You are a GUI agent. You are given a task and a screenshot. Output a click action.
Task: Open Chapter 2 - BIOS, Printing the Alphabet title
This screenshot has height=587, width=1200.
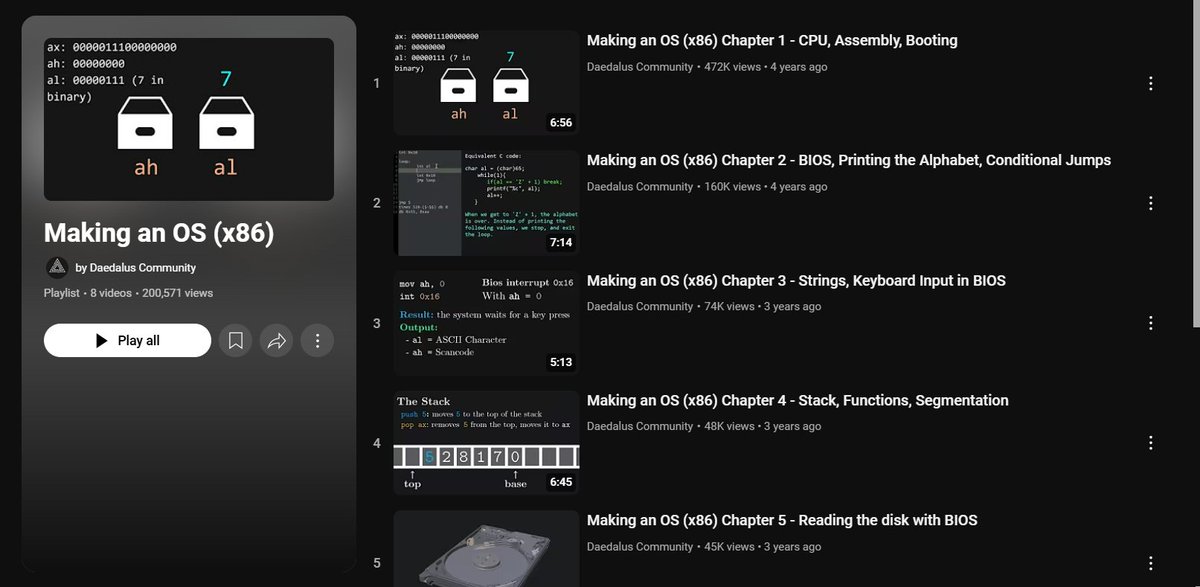pyautogui.click(x=849, y=160)
